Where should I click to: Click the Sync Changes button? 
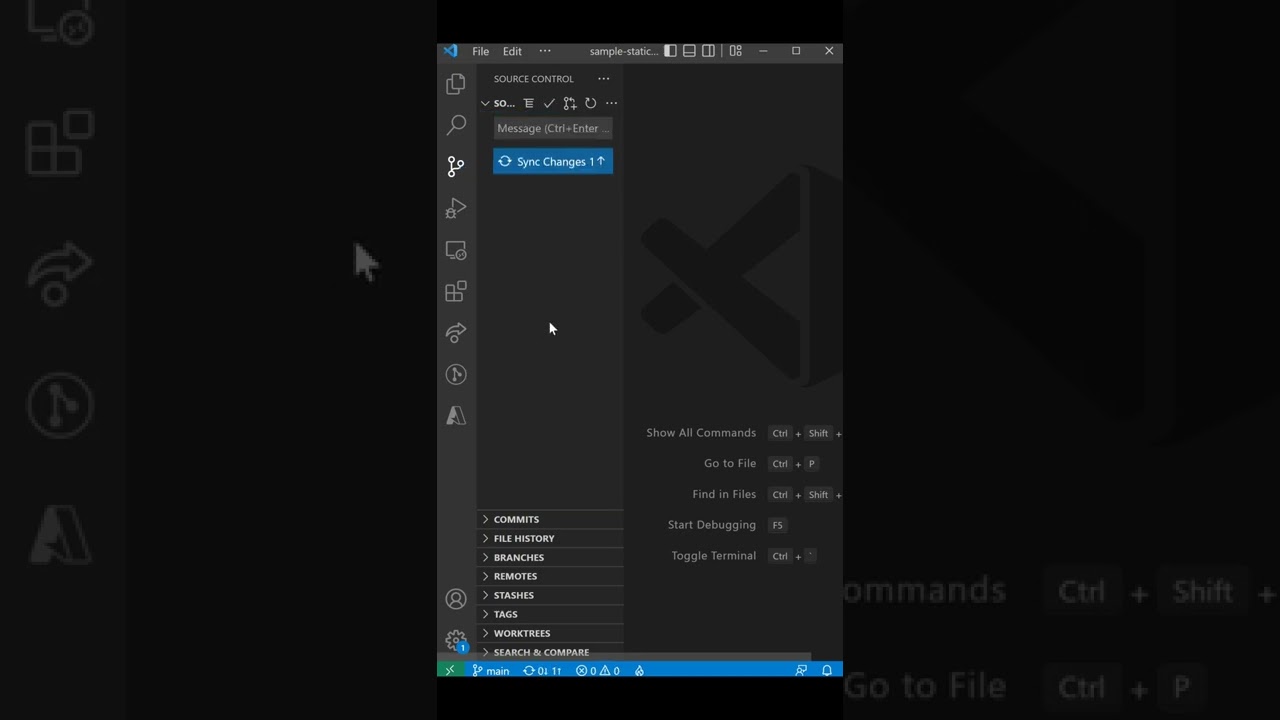[553, 161]
